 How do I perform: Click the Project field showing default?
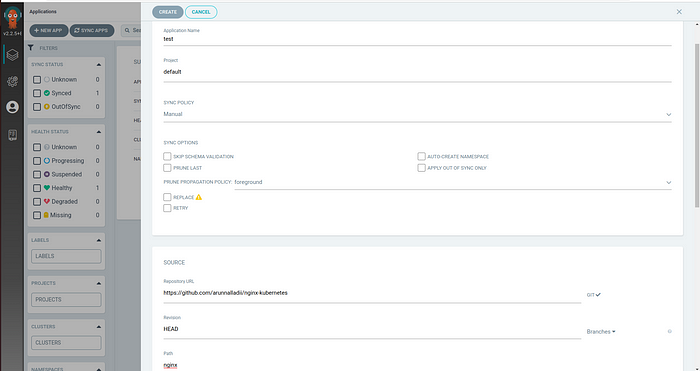(417, 72)
